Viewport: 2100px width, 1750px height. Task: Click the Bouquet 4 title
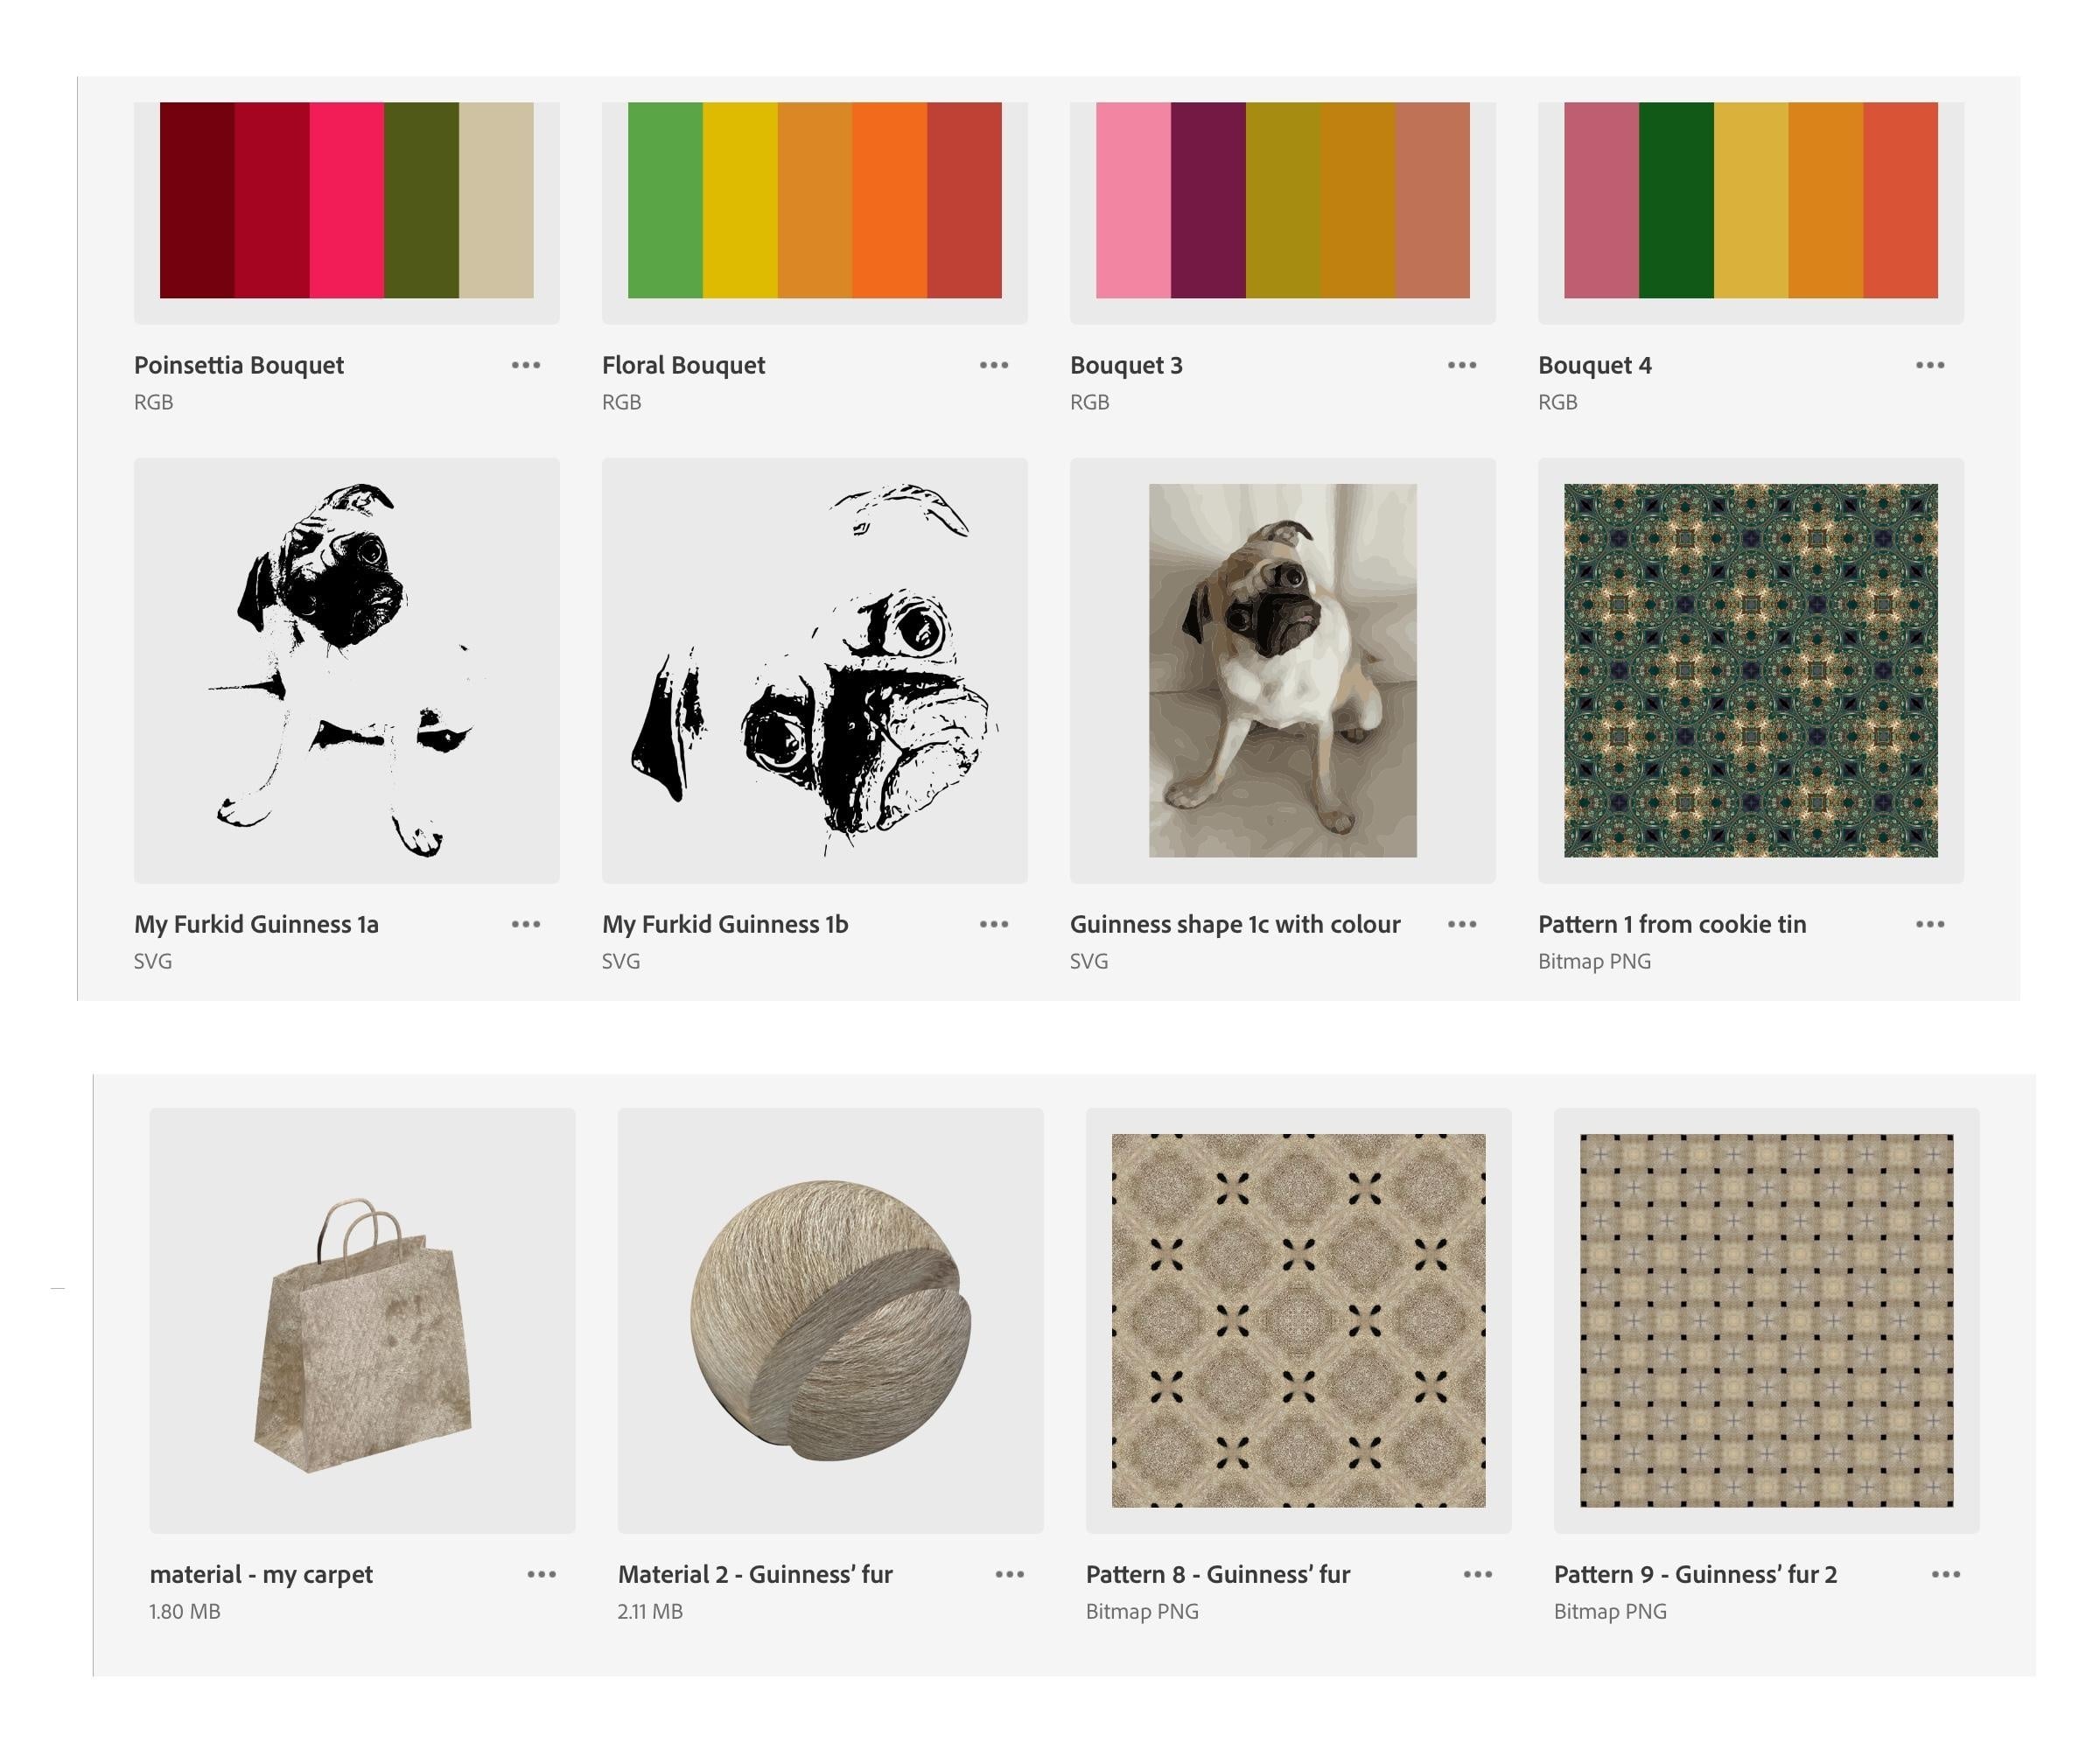coord(1595,366)
